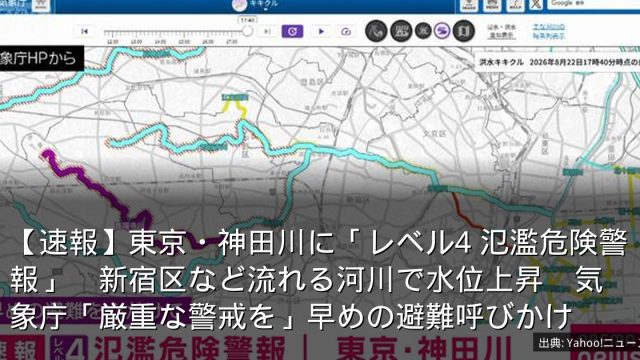Screen dimensions: 640x360
Task: Jump to the first time step
Action: 84,31
